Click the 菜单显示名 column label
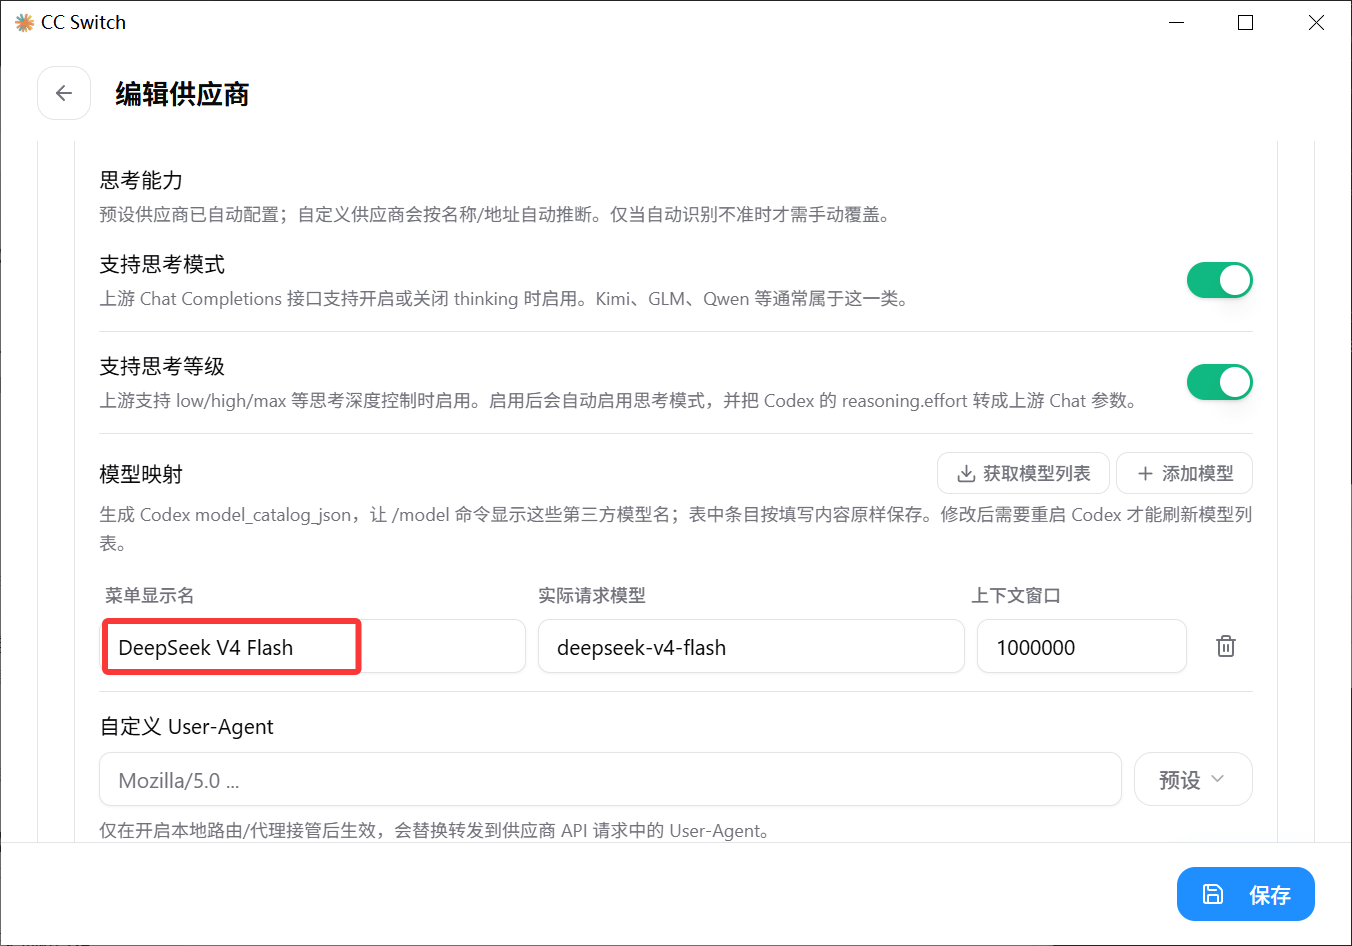 click(x=149, y=595)
